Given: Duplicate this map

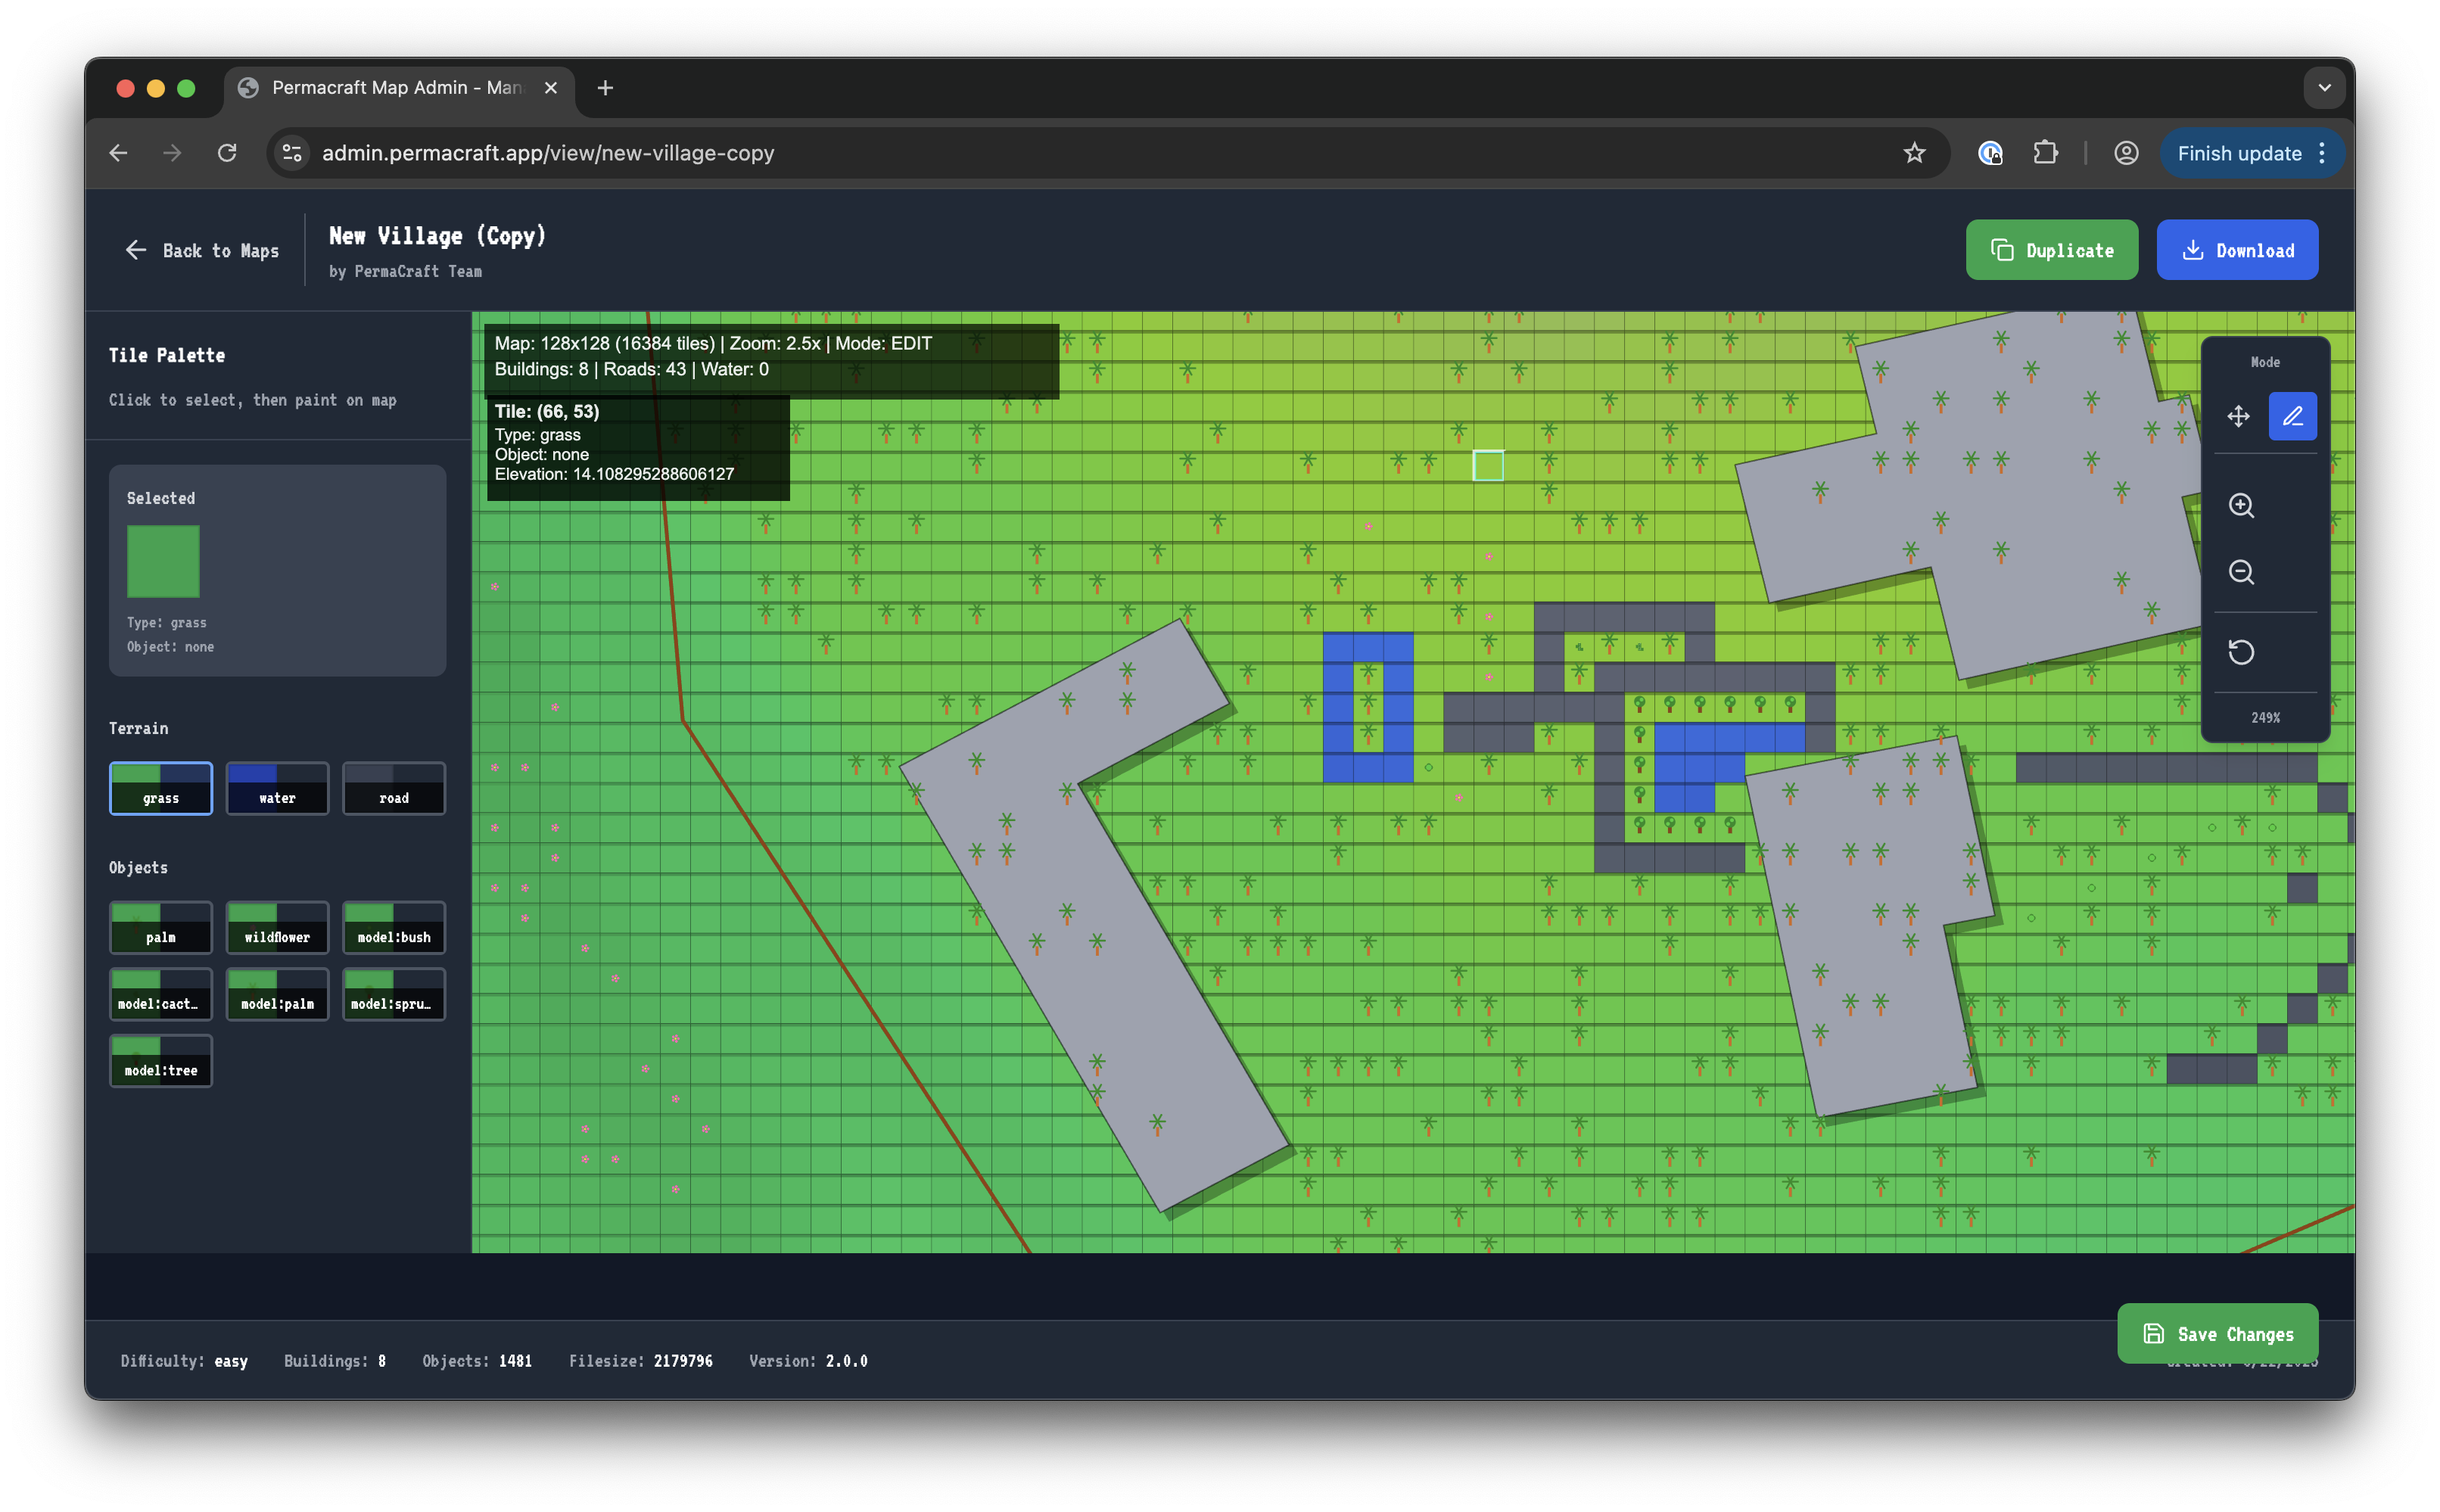Looking at the screenshot, I should point(2051,250).
